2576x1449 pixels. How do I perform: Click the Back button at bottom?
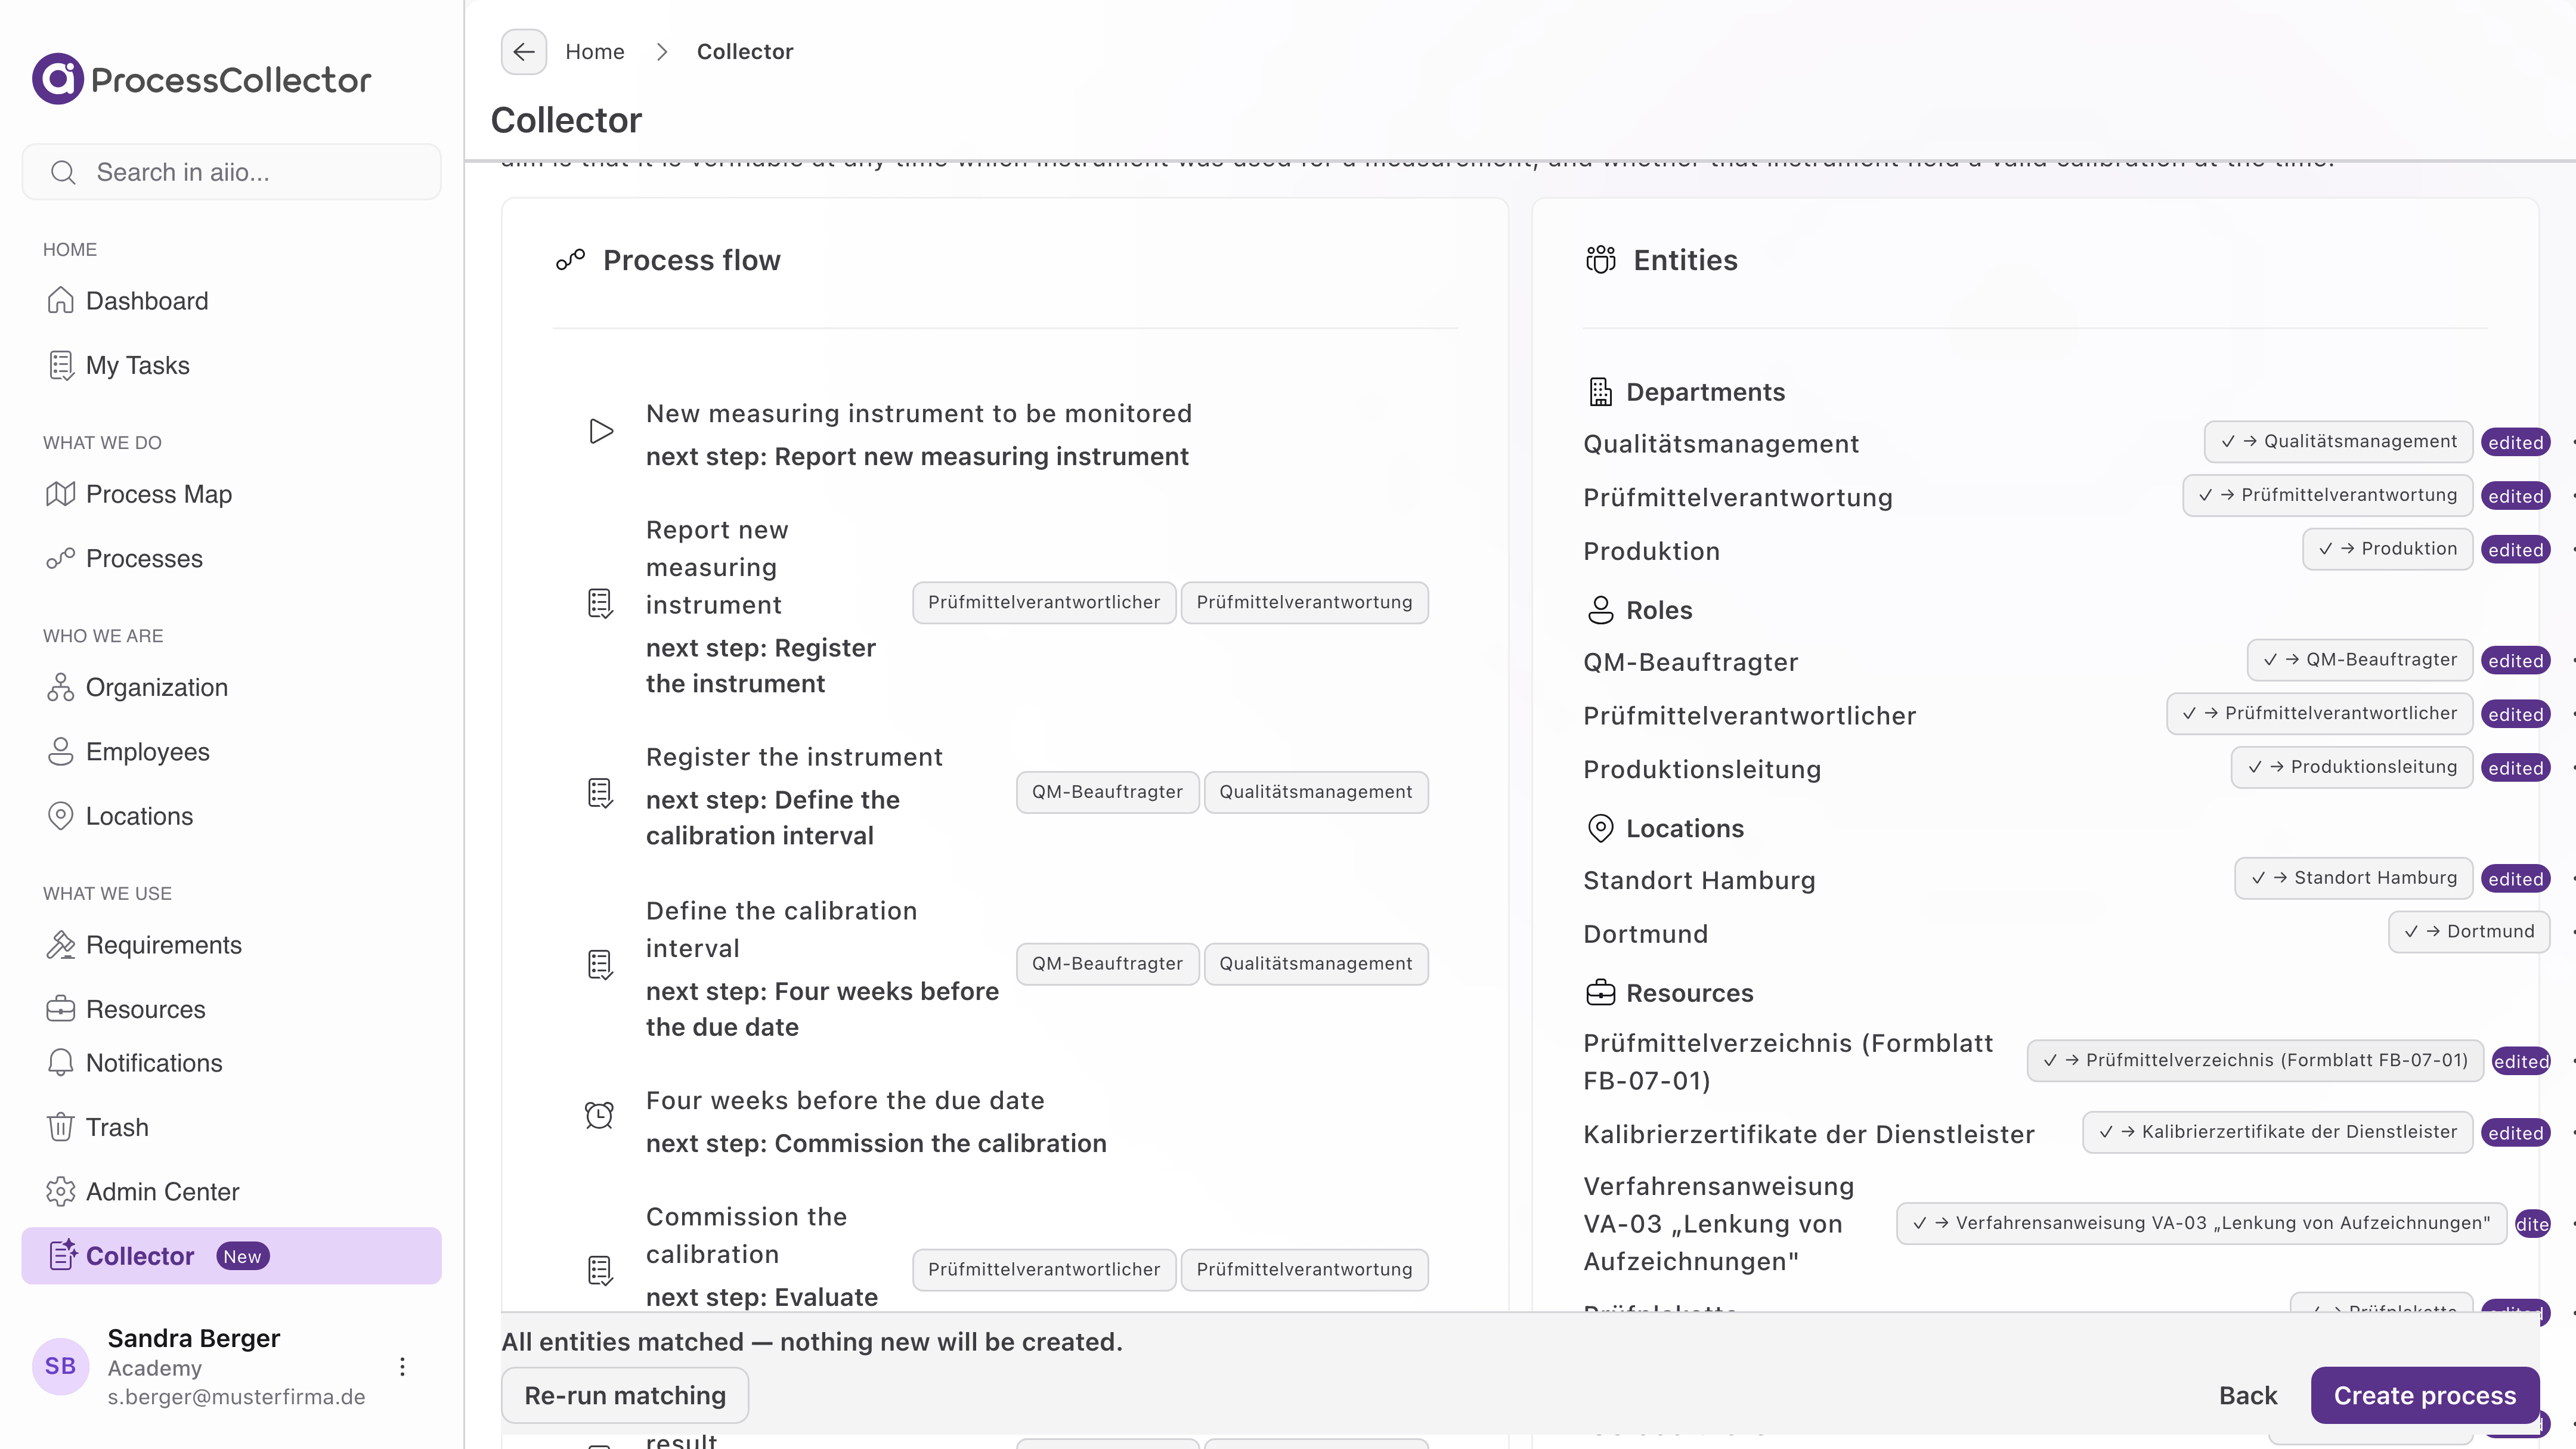tap(2247, 1395)
